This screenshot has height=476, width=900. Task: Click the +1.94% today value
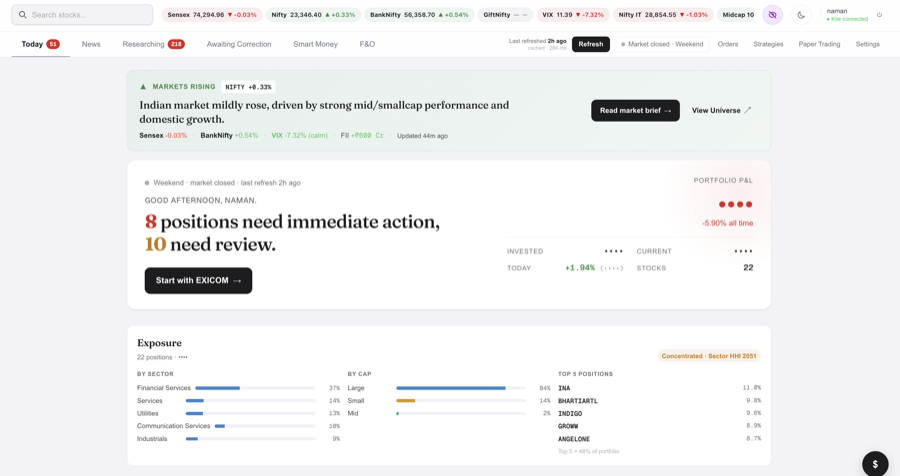tap(580, 268)
